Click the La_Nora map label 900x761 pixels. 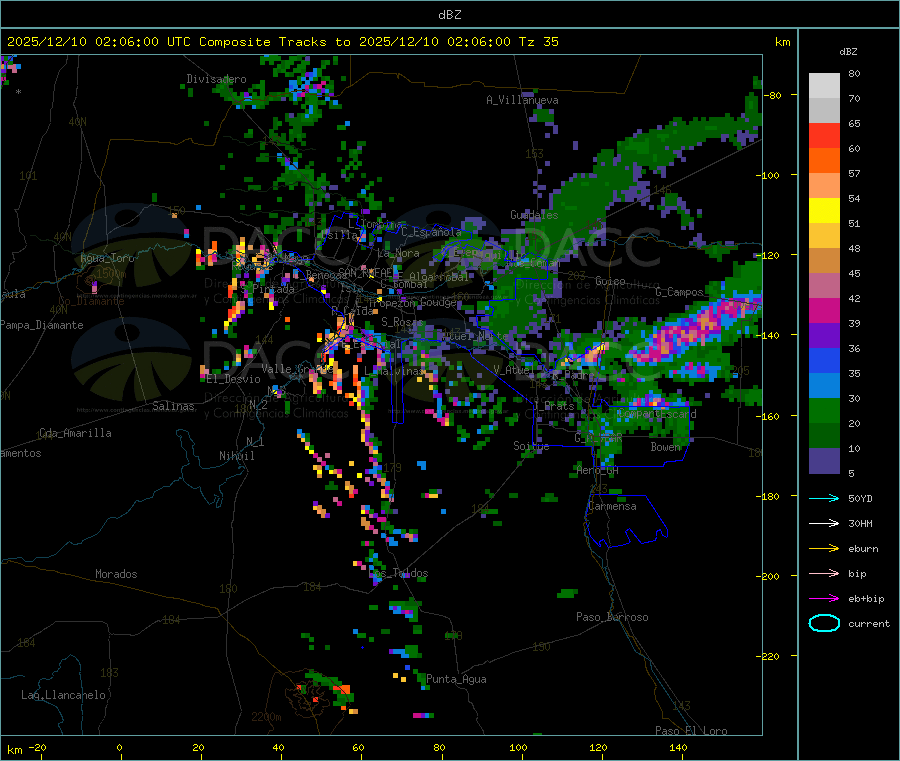(398, 253)
